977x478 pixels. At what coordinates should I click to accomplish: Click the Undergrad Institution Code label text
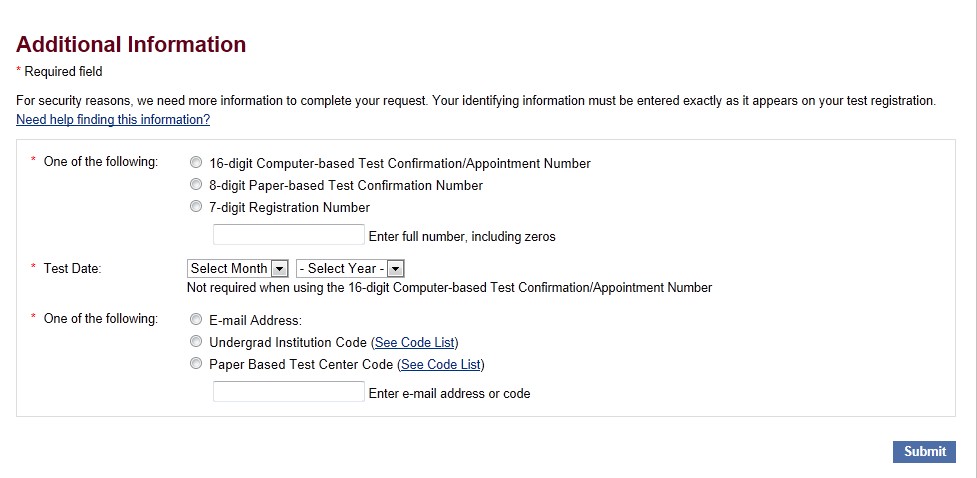coord(288,342)
